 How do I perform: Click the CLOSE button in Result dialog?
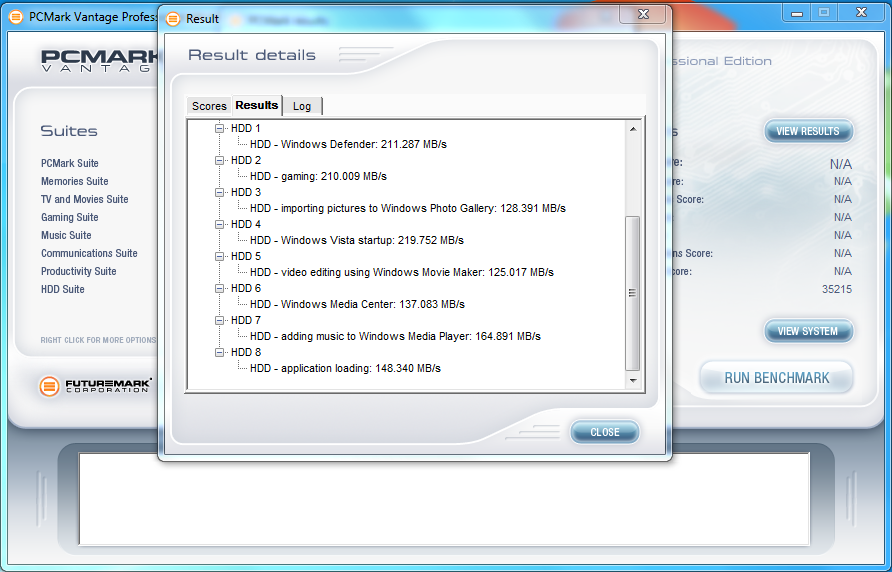[605, 432]
